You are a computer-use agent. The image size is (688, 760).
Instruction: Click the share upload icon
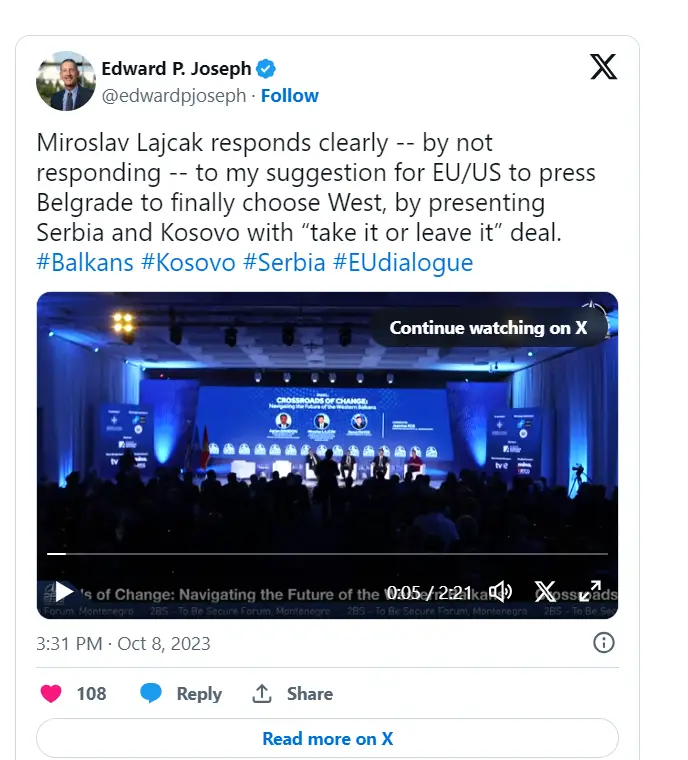pos(262,694)
